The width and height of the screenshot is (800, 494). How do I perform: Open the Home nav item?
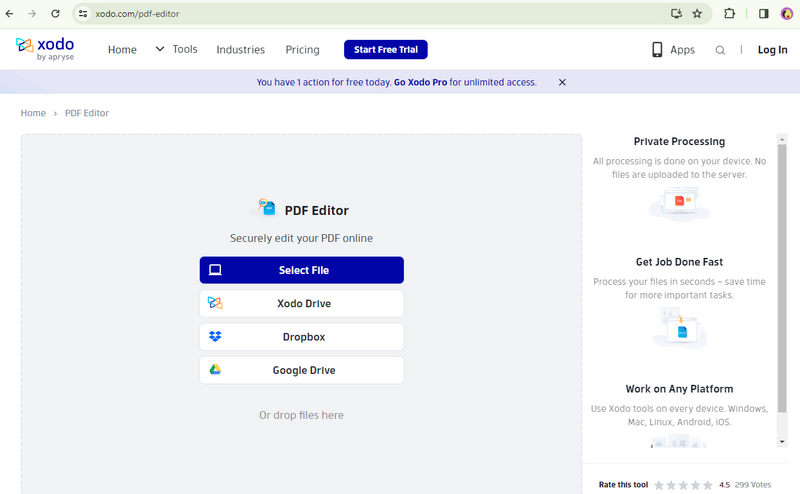(122, 50)
